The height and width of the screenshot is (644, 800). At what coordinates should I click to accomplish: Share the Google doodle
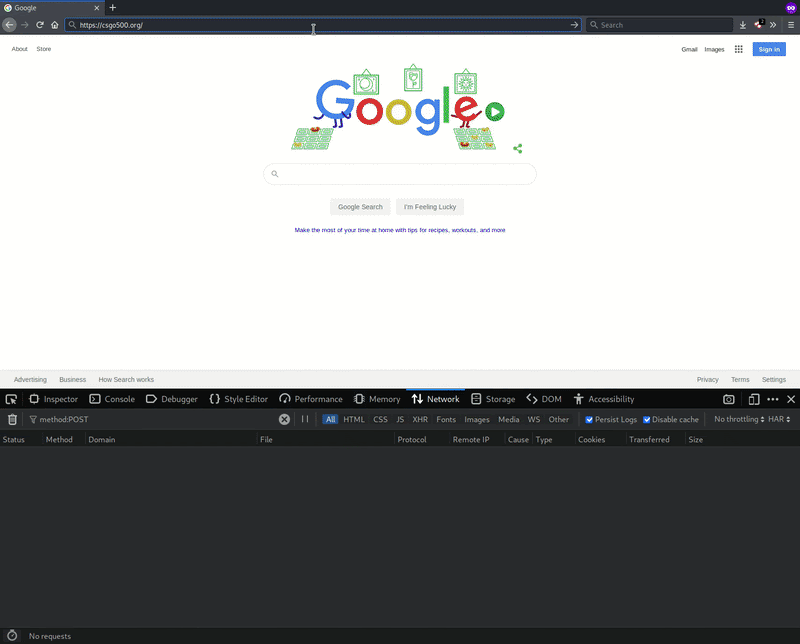tap(517, 148)
